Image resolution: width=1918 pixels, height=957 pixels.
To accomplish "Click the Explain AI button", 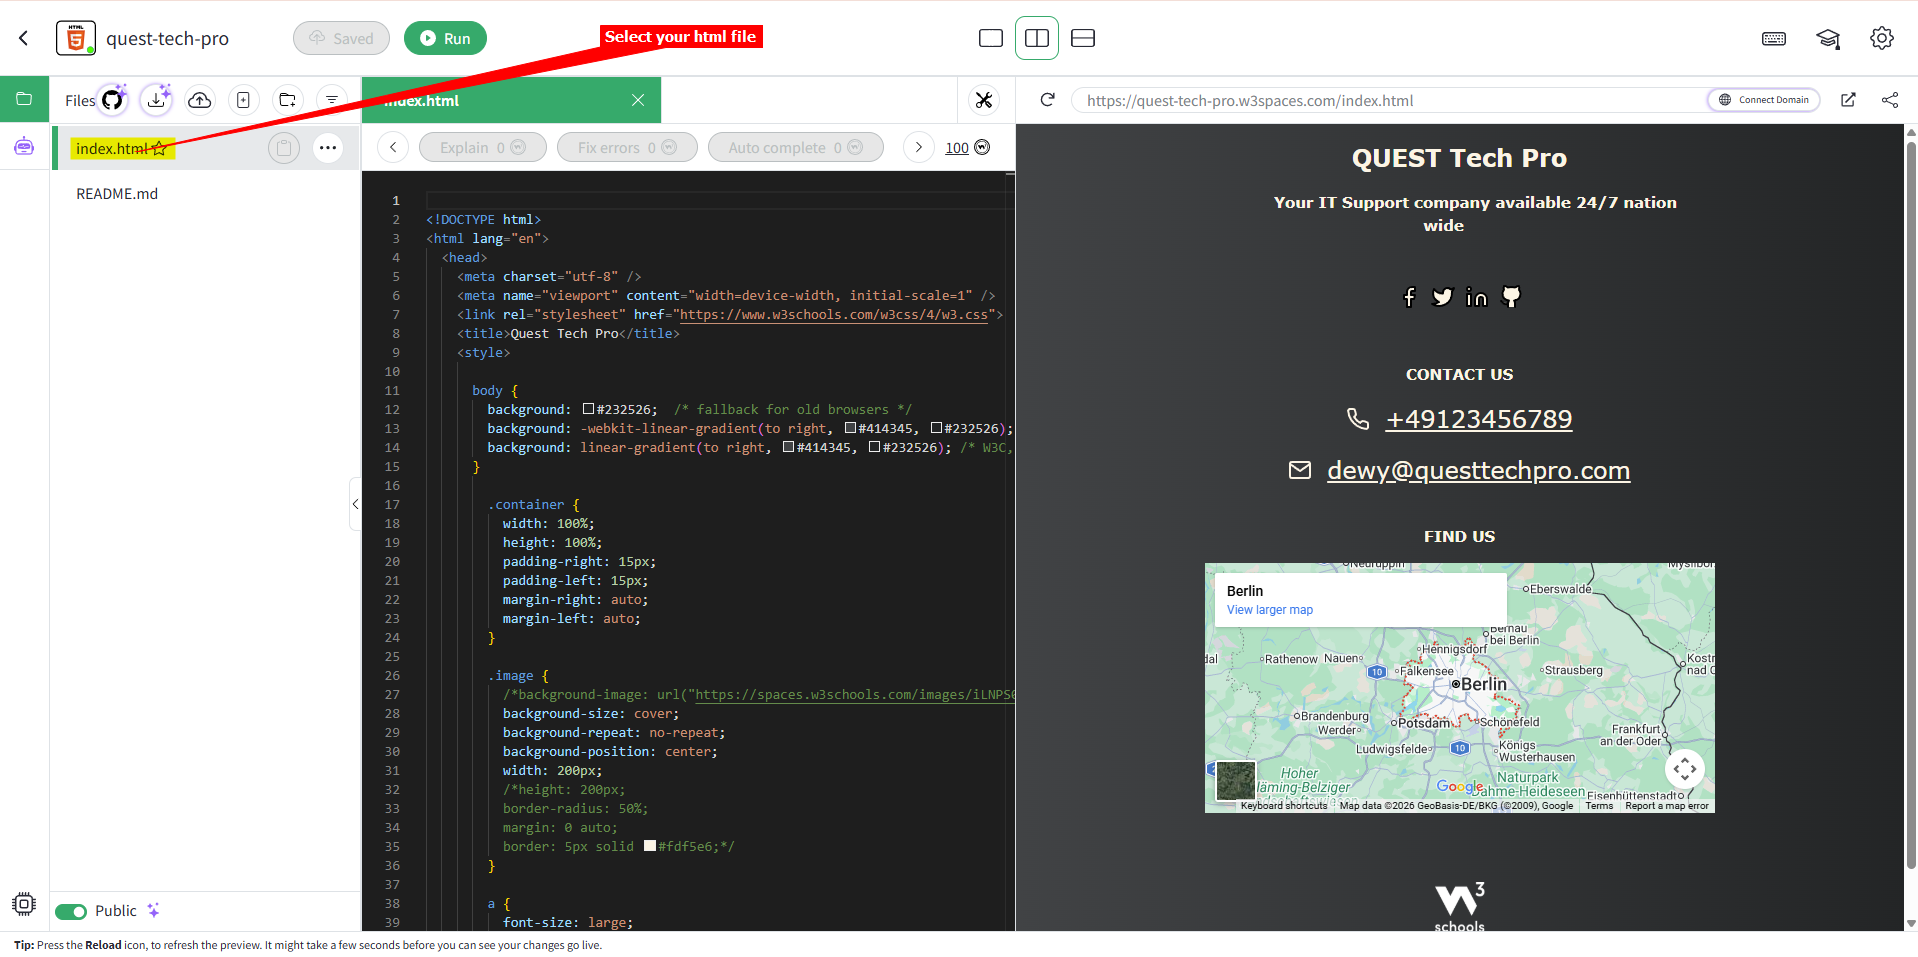I will tap(483, 147).
